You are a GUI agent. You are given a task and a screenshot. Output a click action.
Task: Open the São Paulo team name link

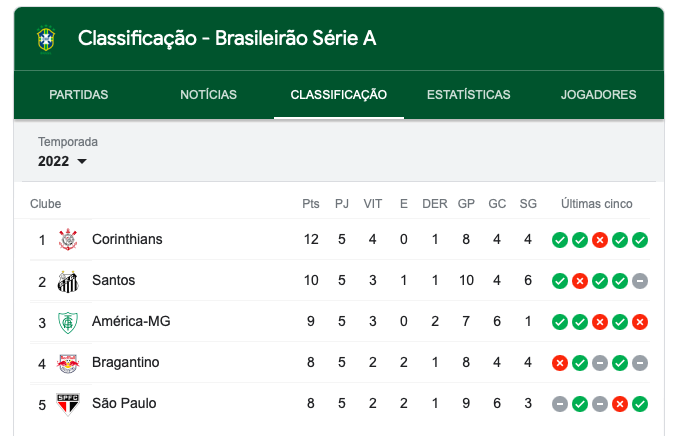pyautogui.click(x=124, y=404)
